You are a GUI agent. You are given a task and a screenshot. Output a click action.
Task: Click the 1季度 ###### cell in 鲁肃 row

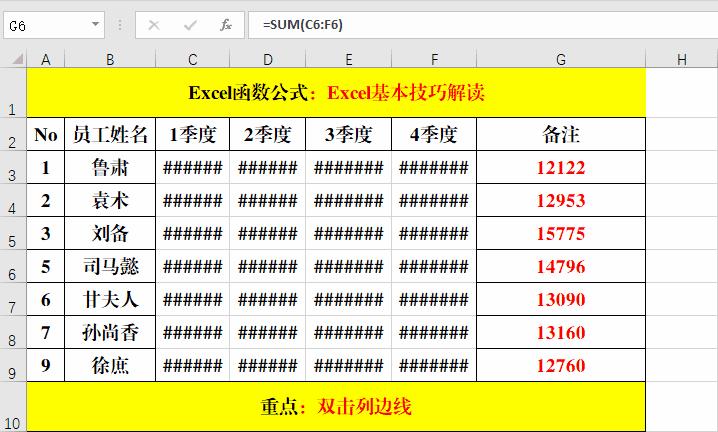pyautogui.click(x=192, y=167)
